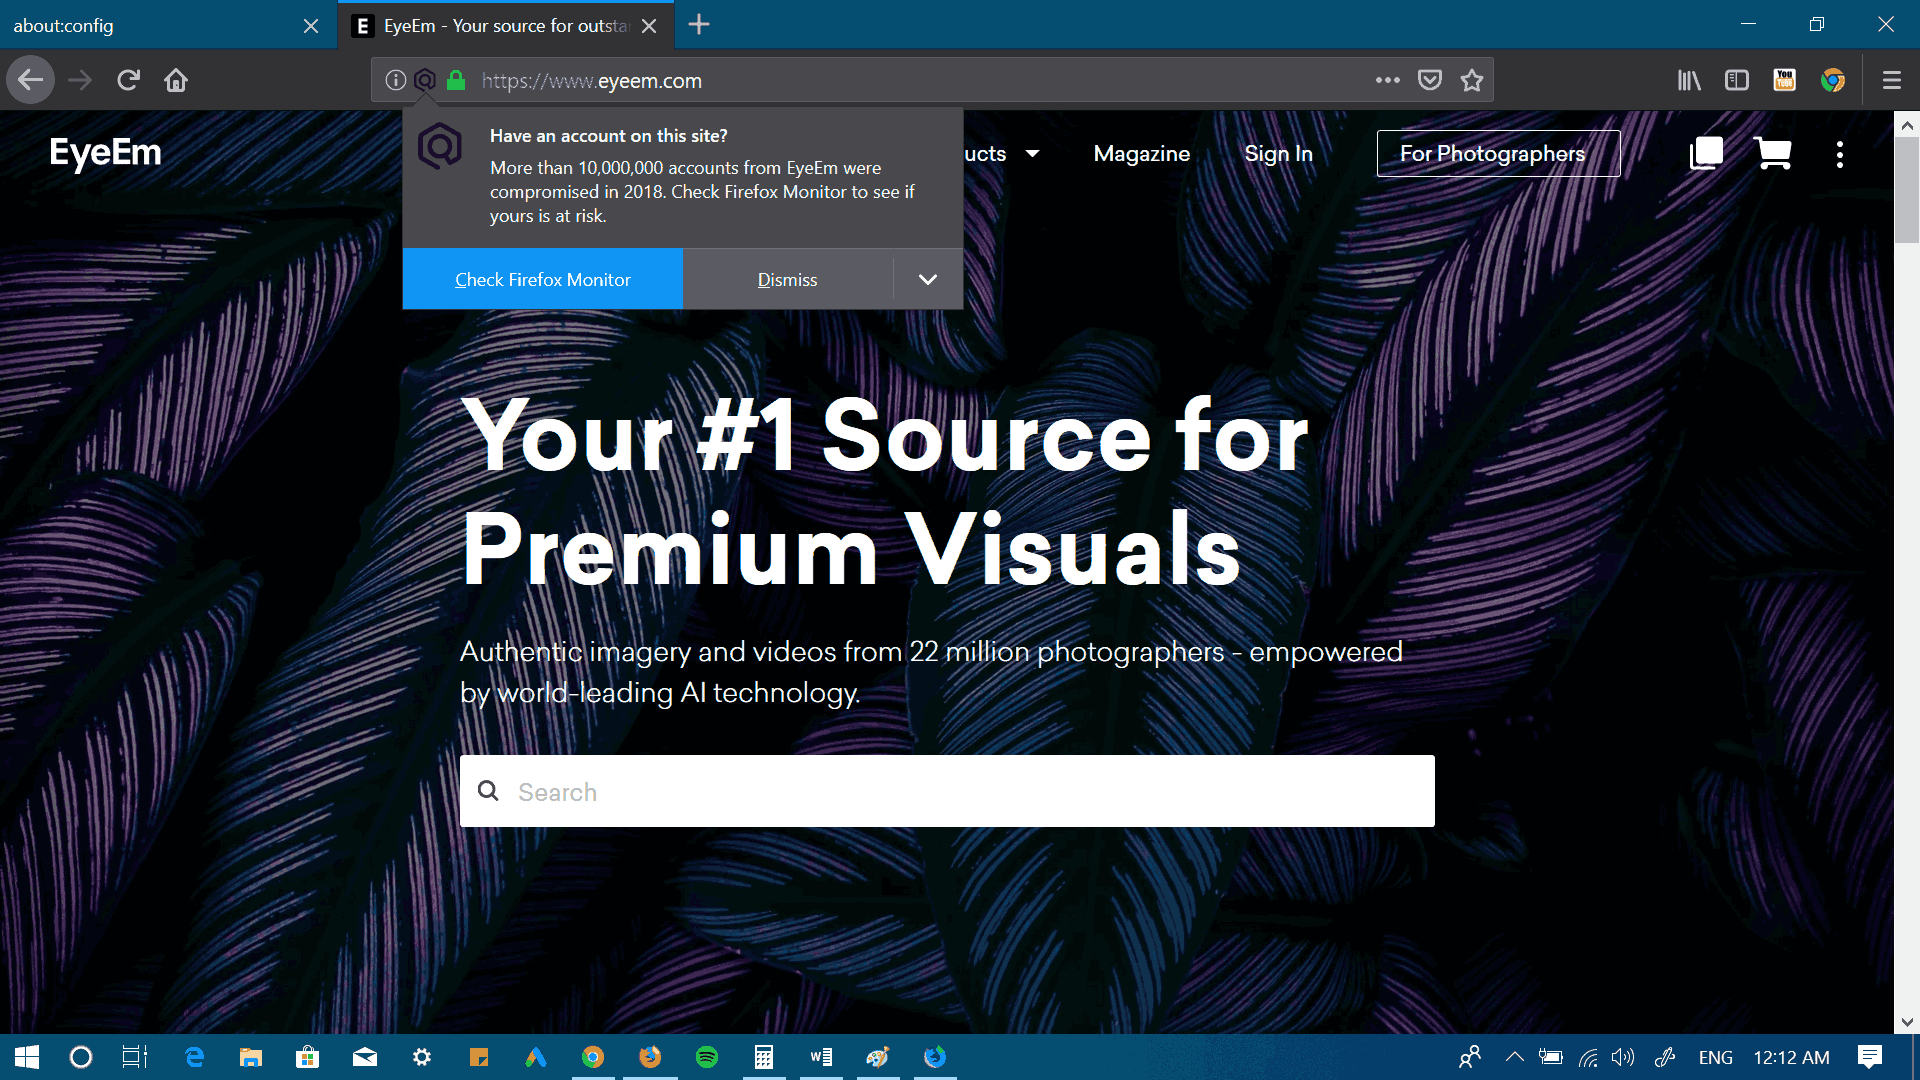The image size is (1920, 1080).
Task: Click Check Firefox Monitor button
Action: tap(542, 280)
